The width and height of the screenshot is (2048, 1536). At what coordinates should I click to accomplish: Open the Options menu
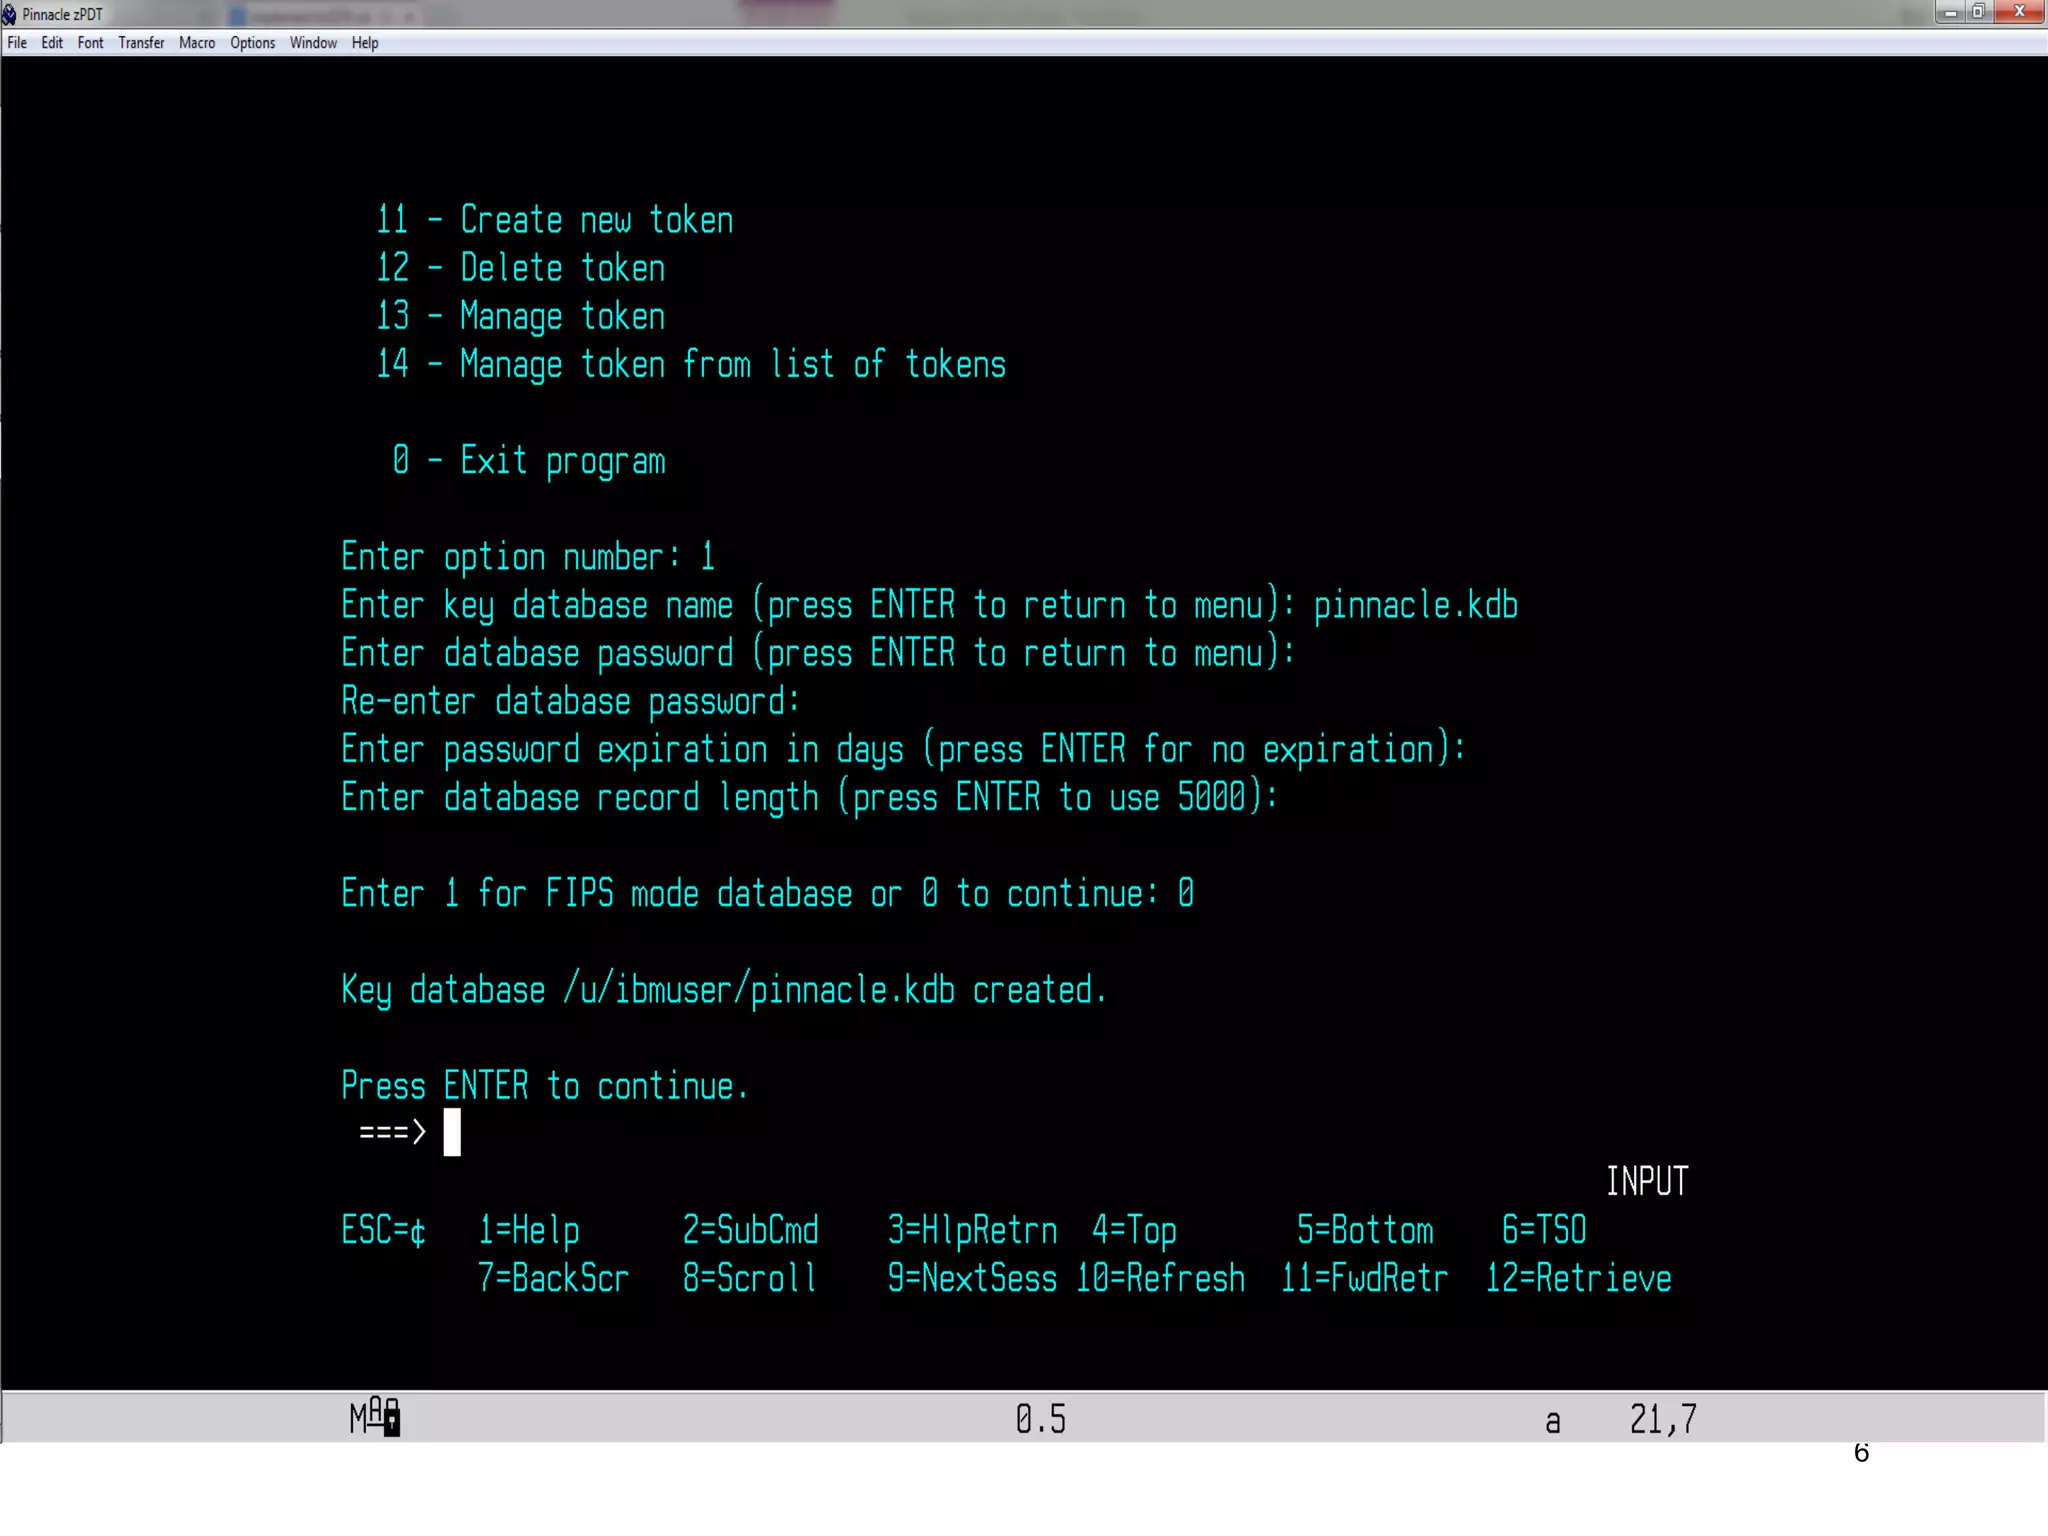point(252,43)
